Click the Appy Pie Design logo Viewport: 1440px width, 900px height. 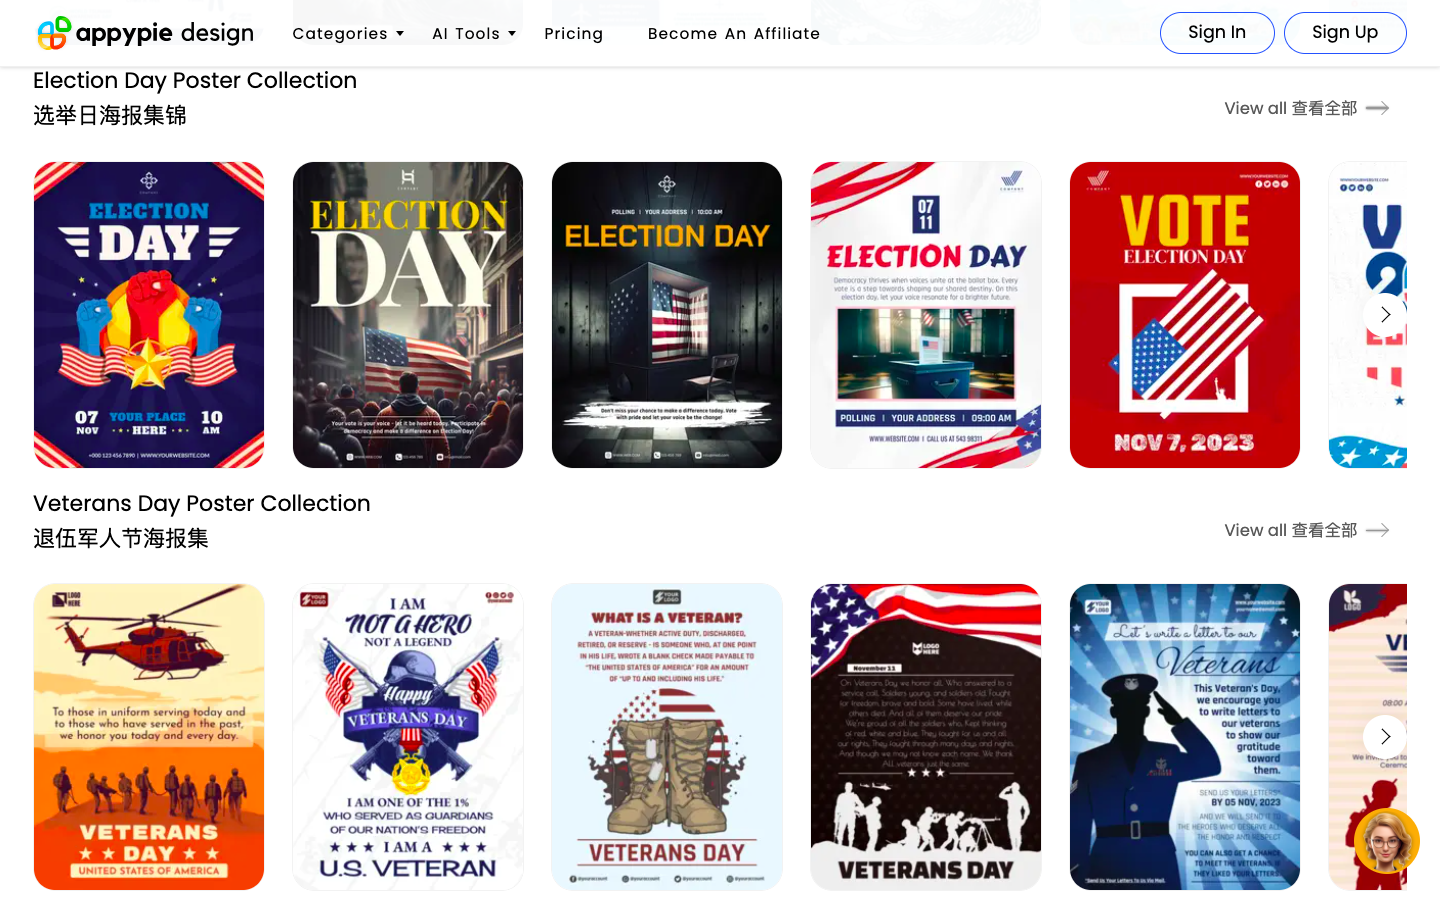(x=145, y=33)
